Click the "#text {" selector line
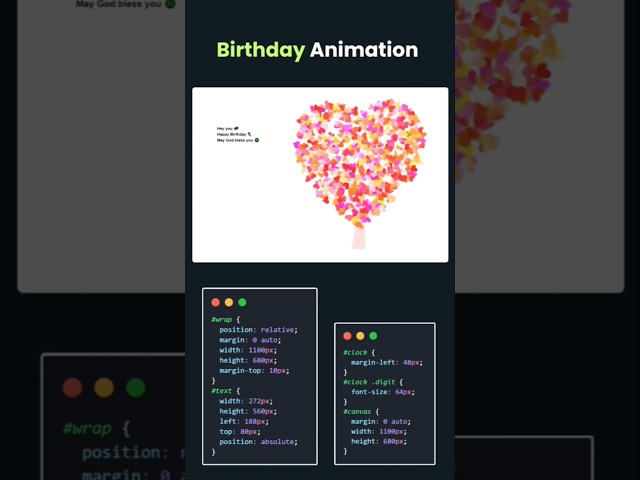The height and width of the screenshot is (480, 640). [226, 391]
